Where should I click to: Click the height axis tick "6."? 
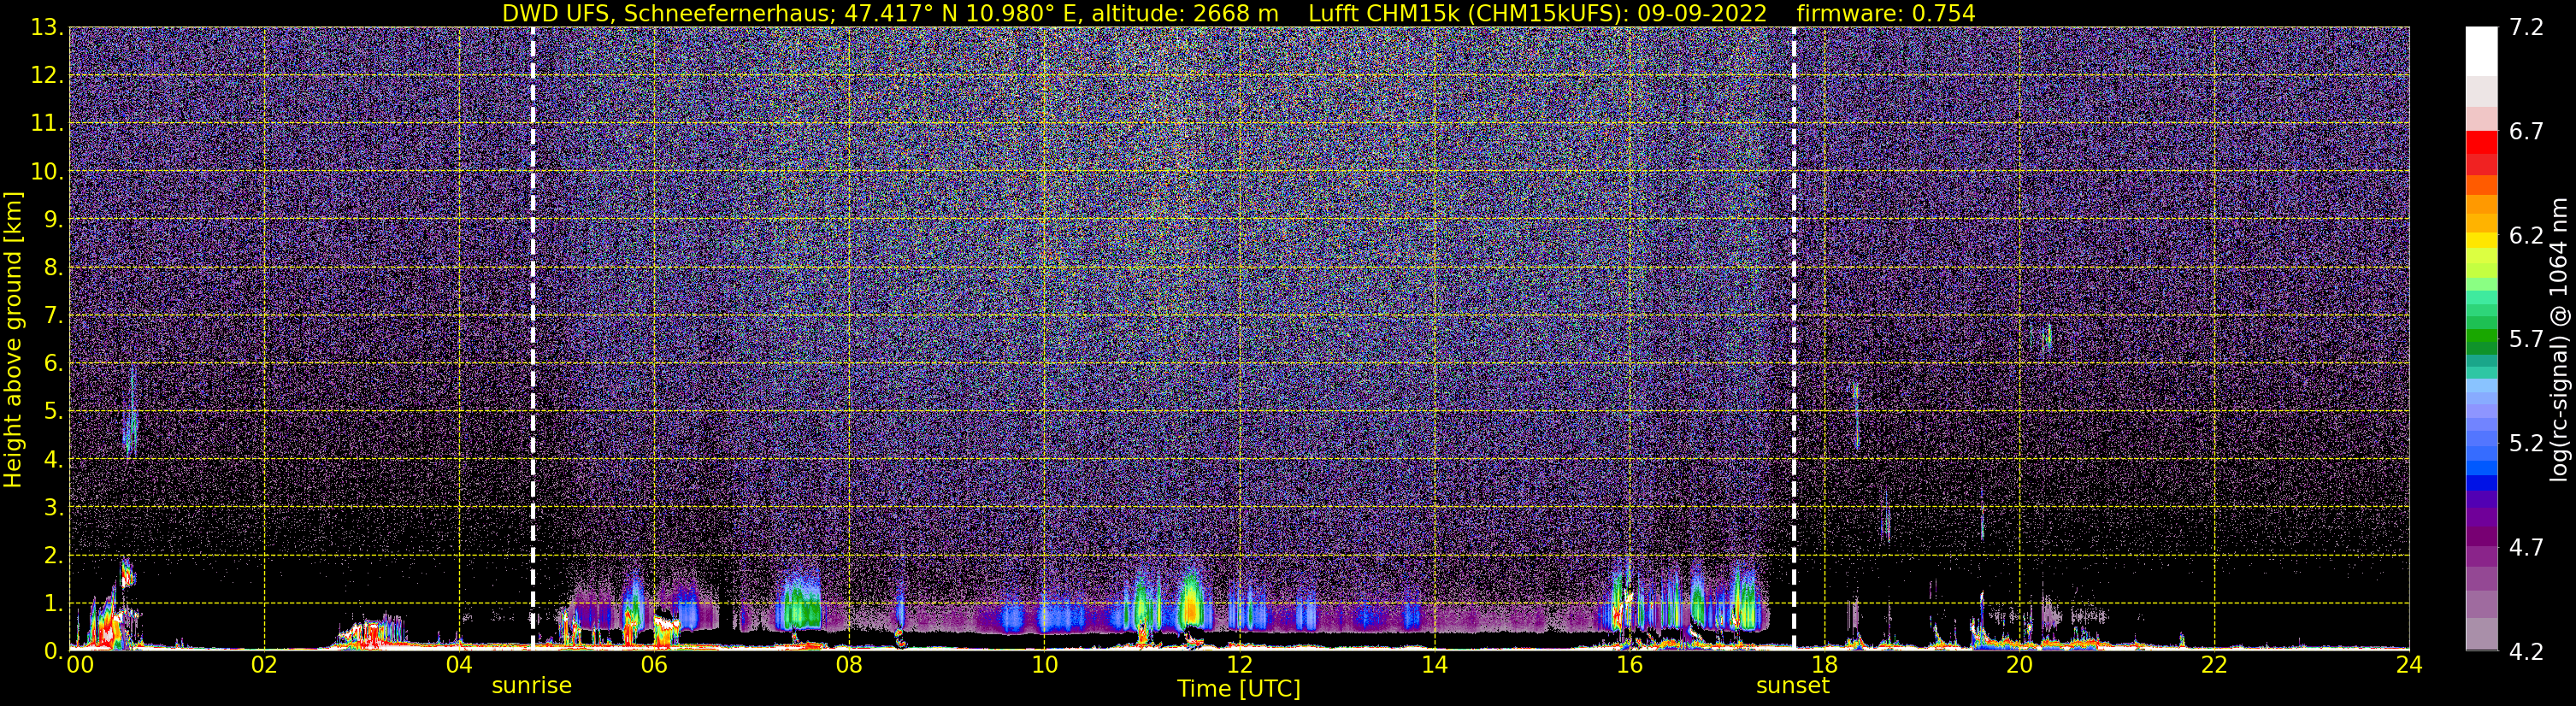(x=53, y=364)
